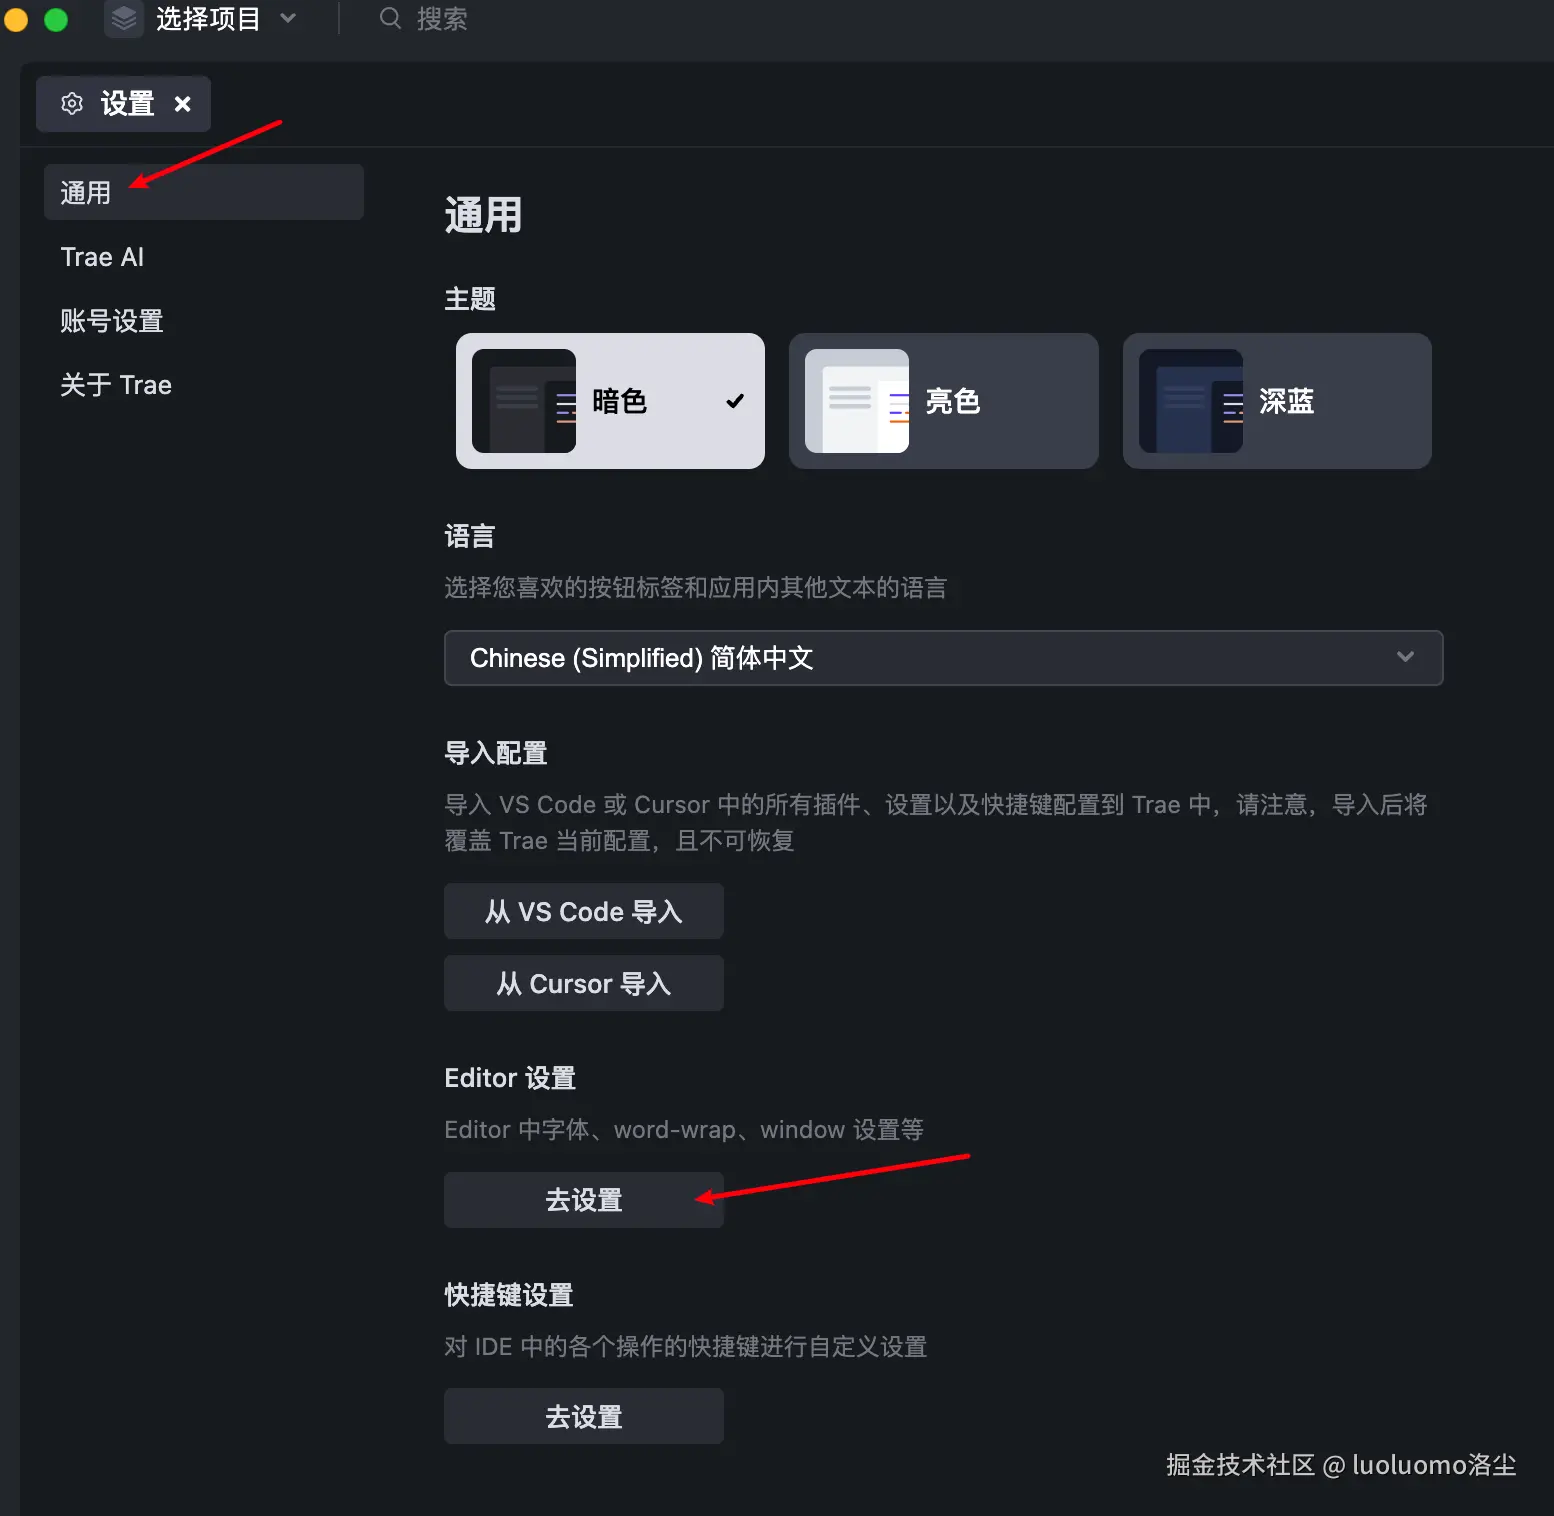The width and height of the screenshot is (1554, 1516).
Task: Click the layered project icon in title bar
Action: coord(124,18)
